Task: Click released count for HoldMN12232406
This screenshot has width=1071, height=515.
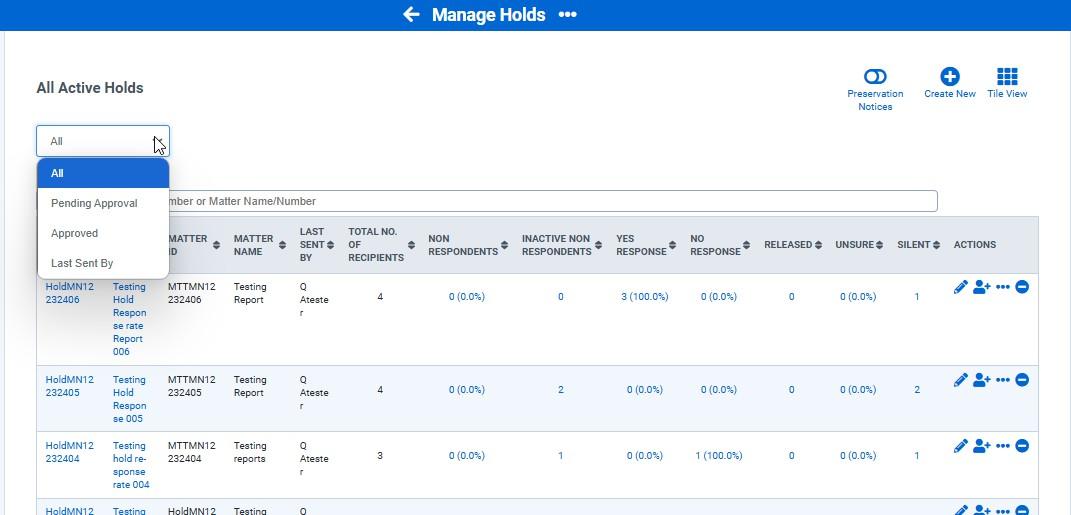Action: [x=792, y=297]
